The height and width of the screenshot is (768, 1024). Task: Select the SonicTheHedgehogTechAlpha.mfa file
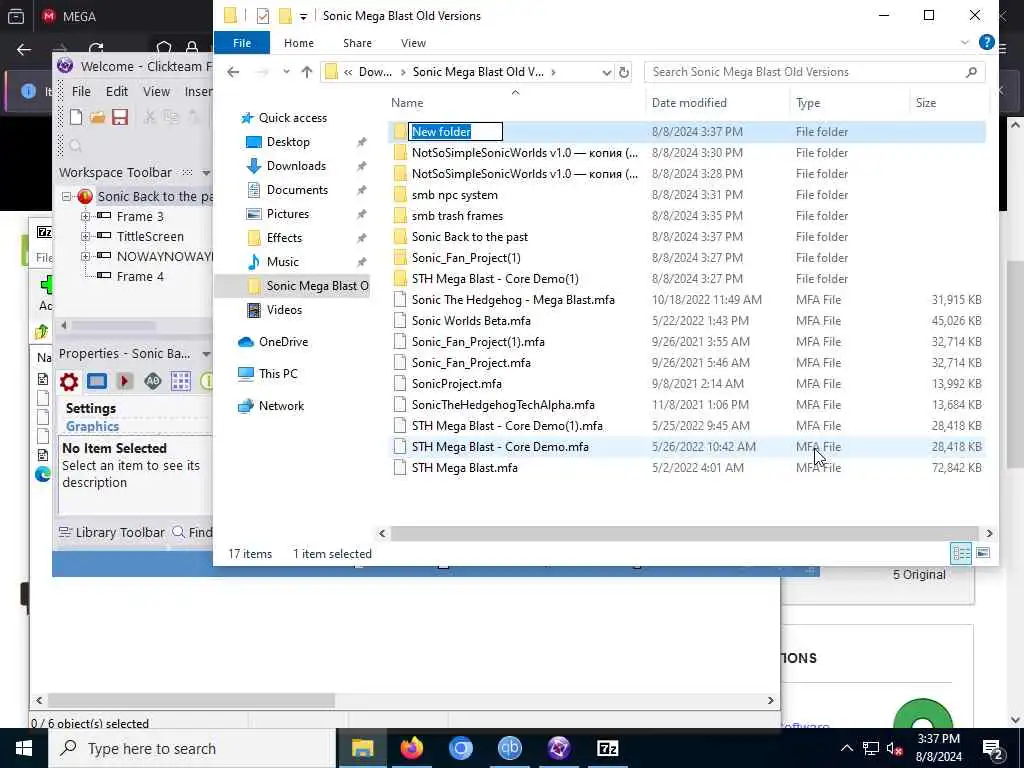[x=503, y=405]
